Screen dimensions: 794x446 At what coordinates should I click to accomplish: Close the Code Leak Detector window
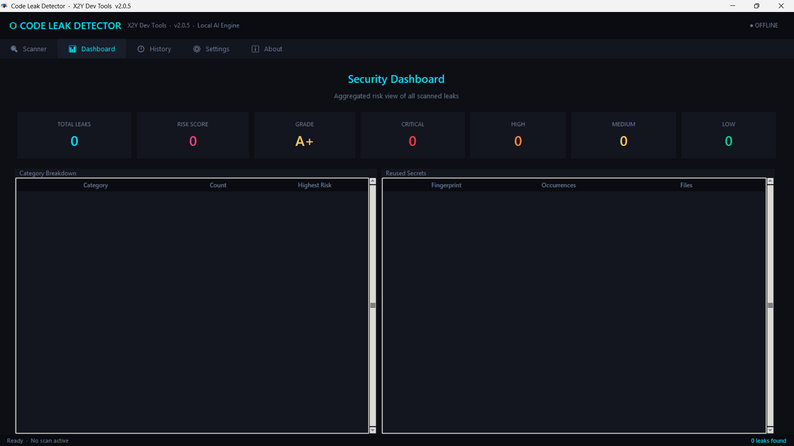tap(781, 6)
